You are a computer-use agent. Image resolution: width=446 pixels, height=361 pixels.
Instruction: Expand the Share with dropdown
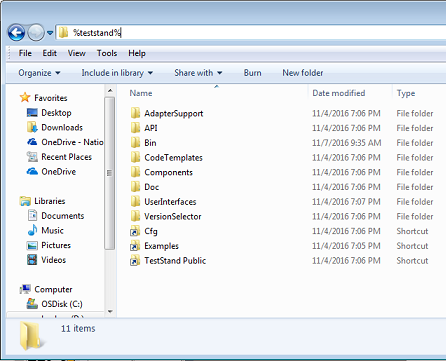[198, 73]
